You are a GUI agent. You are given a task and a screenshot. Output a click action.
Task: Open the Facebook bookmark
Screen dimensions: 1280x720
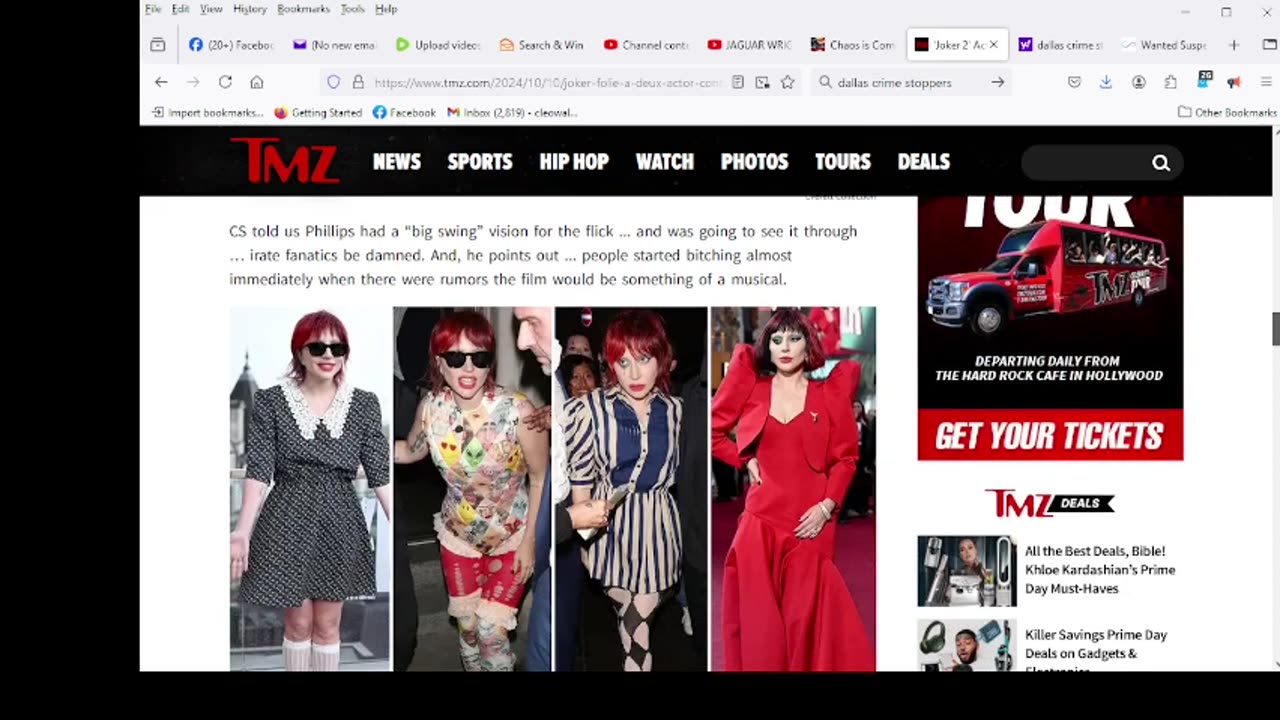404,112
